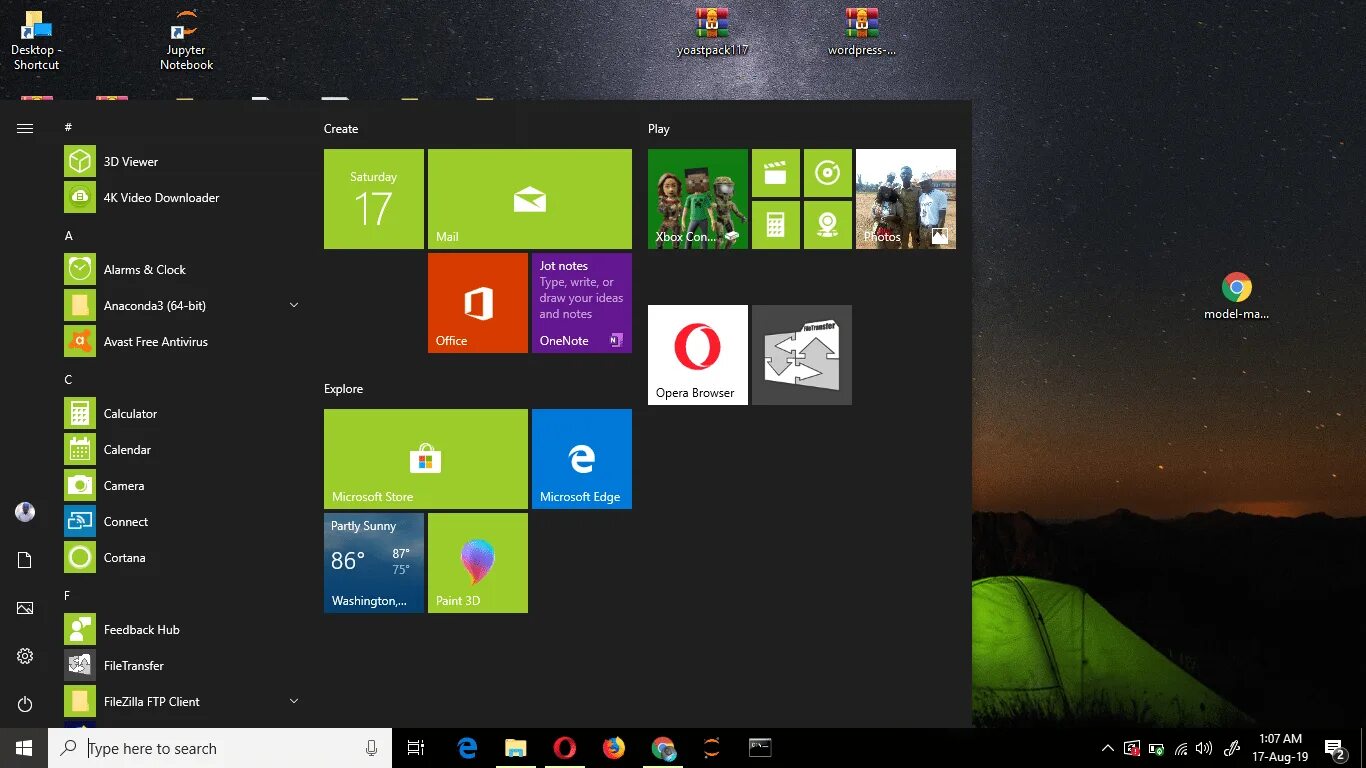
Task: Open the Weather tile for Washington
Action: [374, 563]
